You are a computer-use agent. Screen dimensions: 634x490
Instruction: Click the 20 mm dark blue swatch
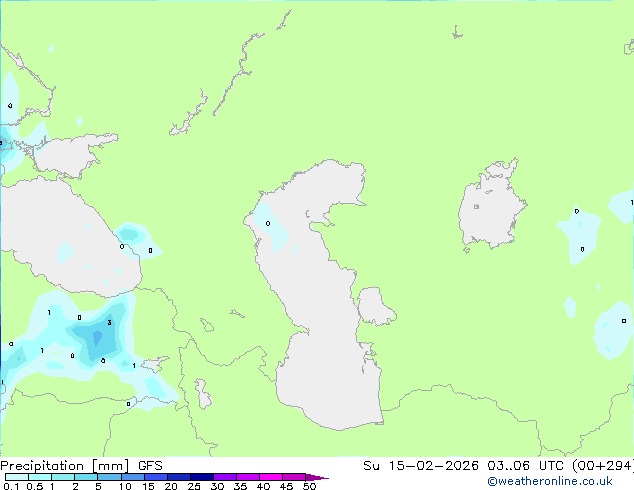coord(178,477)
